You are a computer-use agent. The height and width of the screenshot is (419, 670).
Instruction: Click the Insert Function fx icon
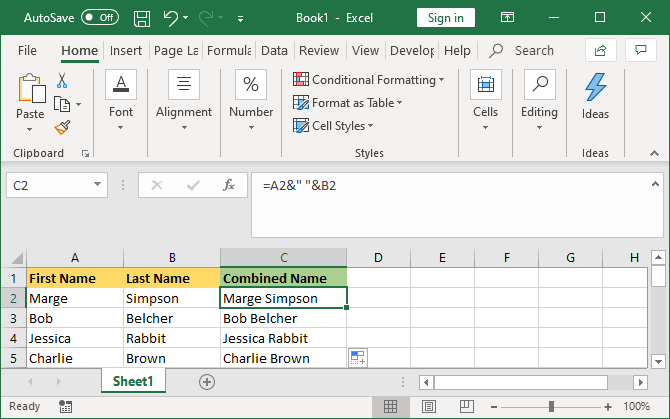coord(229,185)
